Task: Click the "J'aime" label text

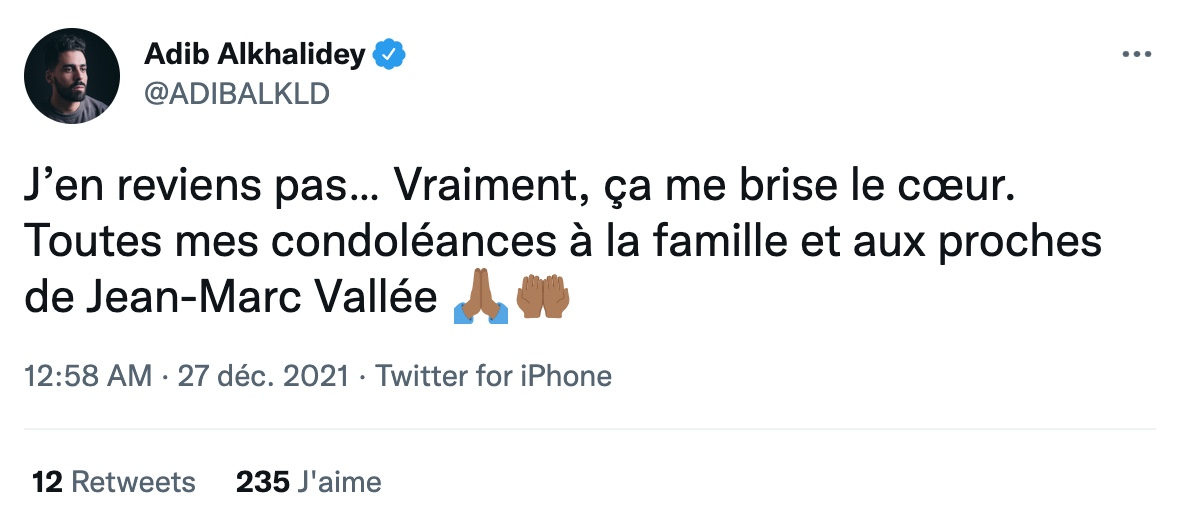Action: coord(339,482)
